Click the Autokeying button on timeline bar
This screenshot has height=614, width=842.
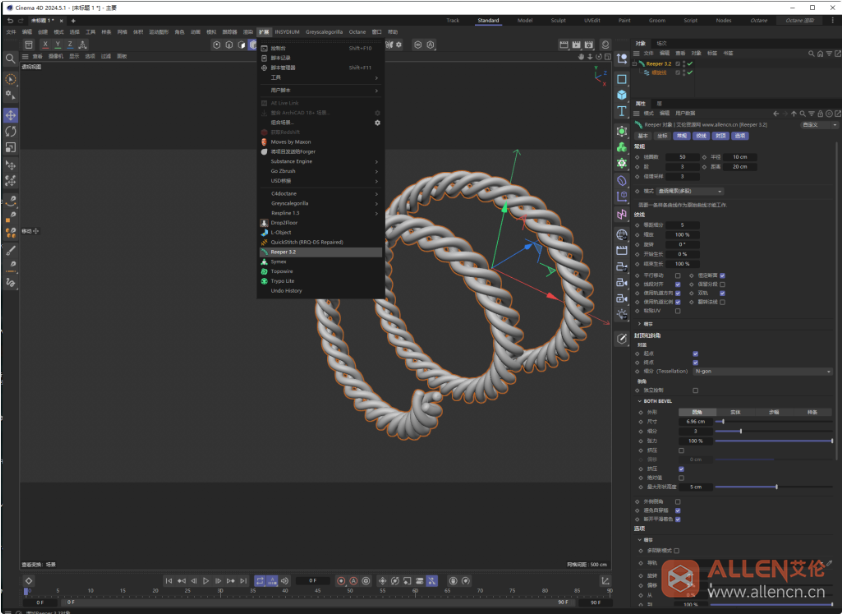coord(353,581)
